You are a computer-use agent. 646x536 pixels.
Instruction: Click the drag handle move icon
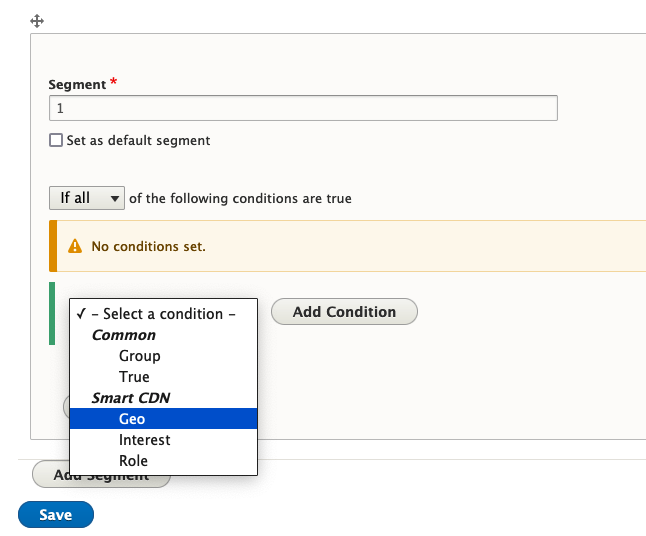pos(37,20)
